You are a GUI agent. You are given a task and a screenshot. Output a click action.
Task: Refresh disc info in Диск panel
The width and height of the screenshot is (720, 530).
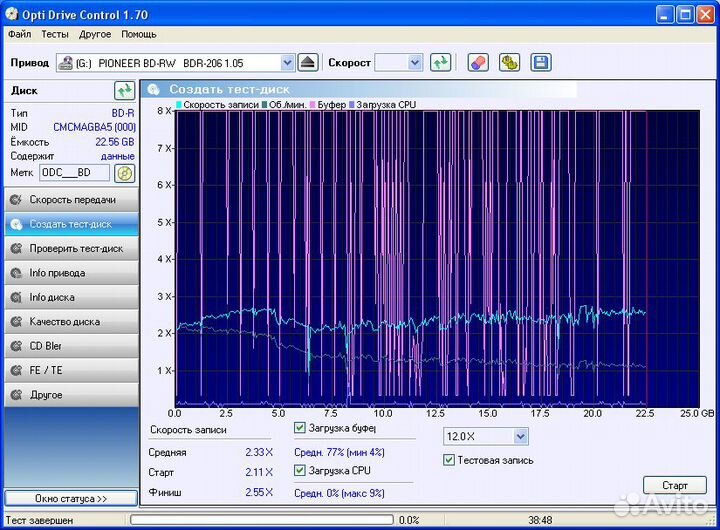tap(124, 90)
